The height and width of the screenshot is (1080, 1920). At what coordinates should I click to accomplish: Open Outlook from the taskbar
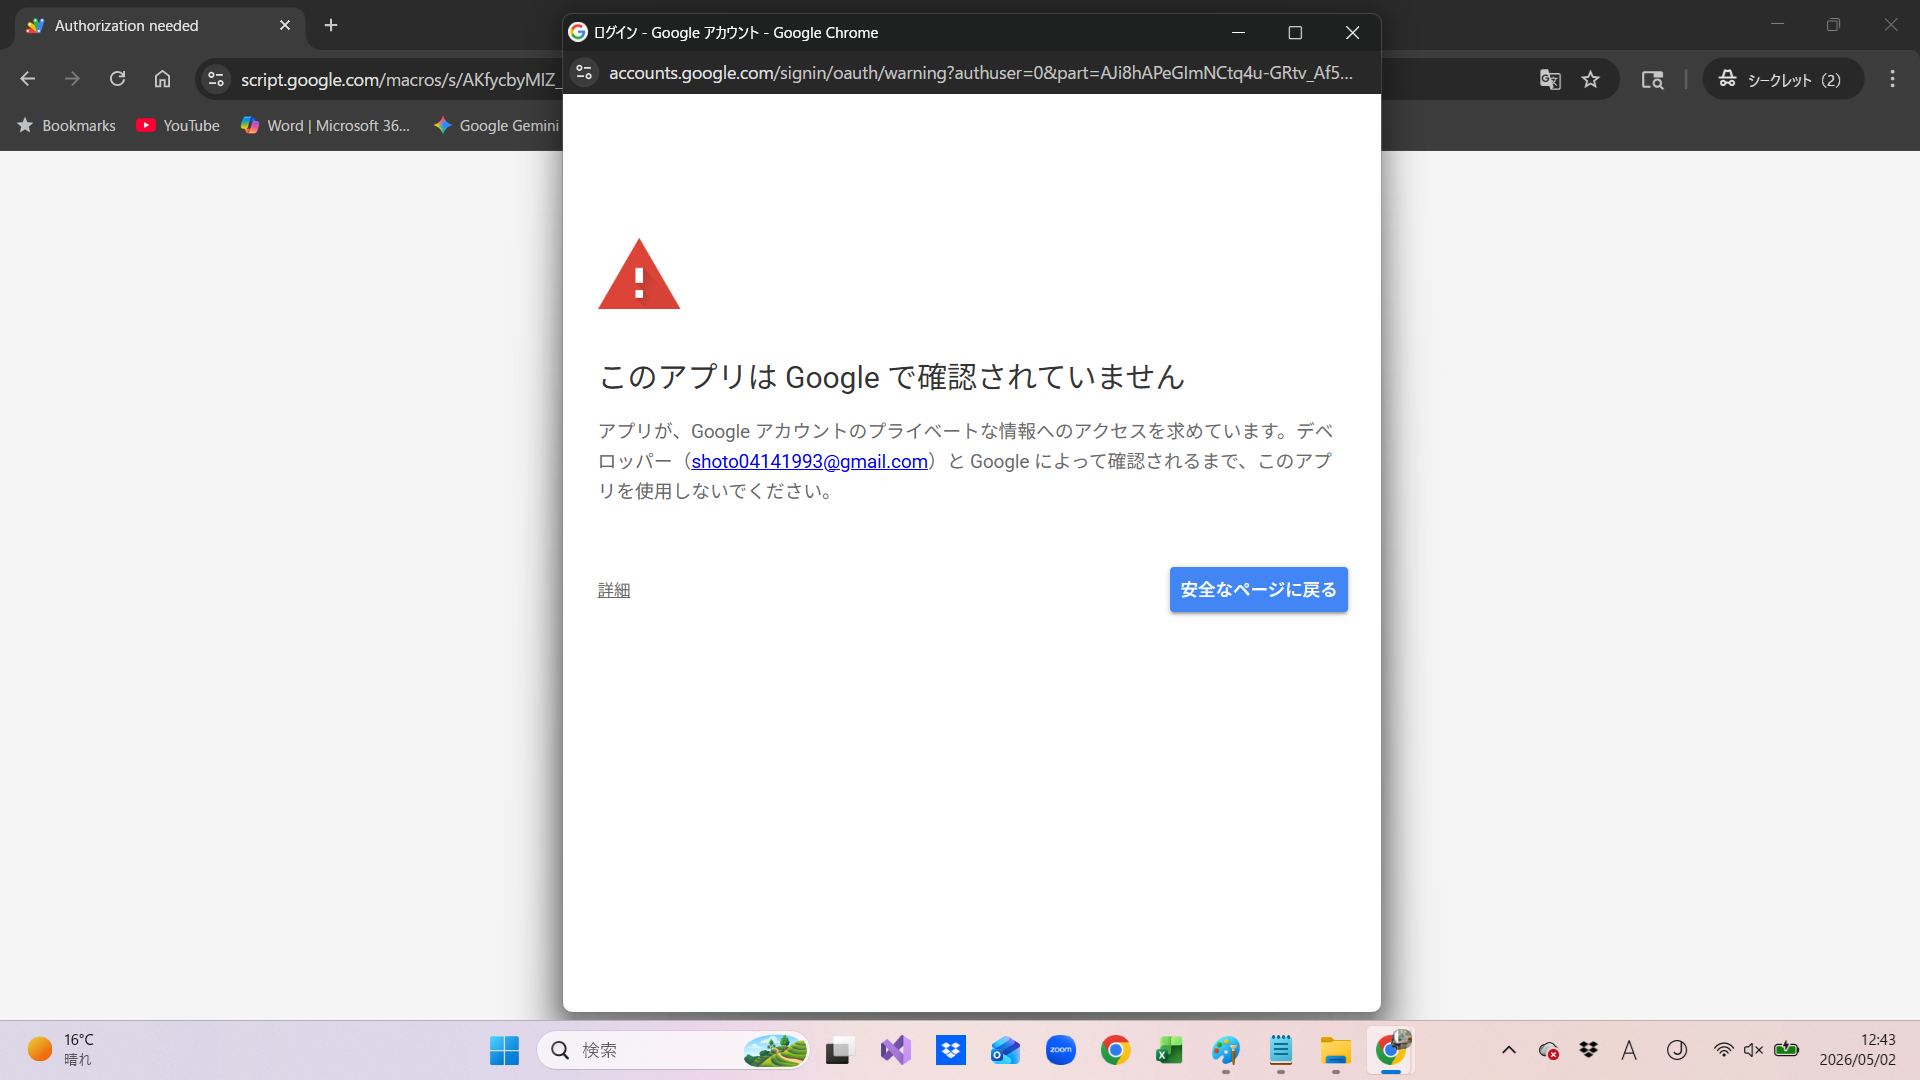point(1005,1050)
